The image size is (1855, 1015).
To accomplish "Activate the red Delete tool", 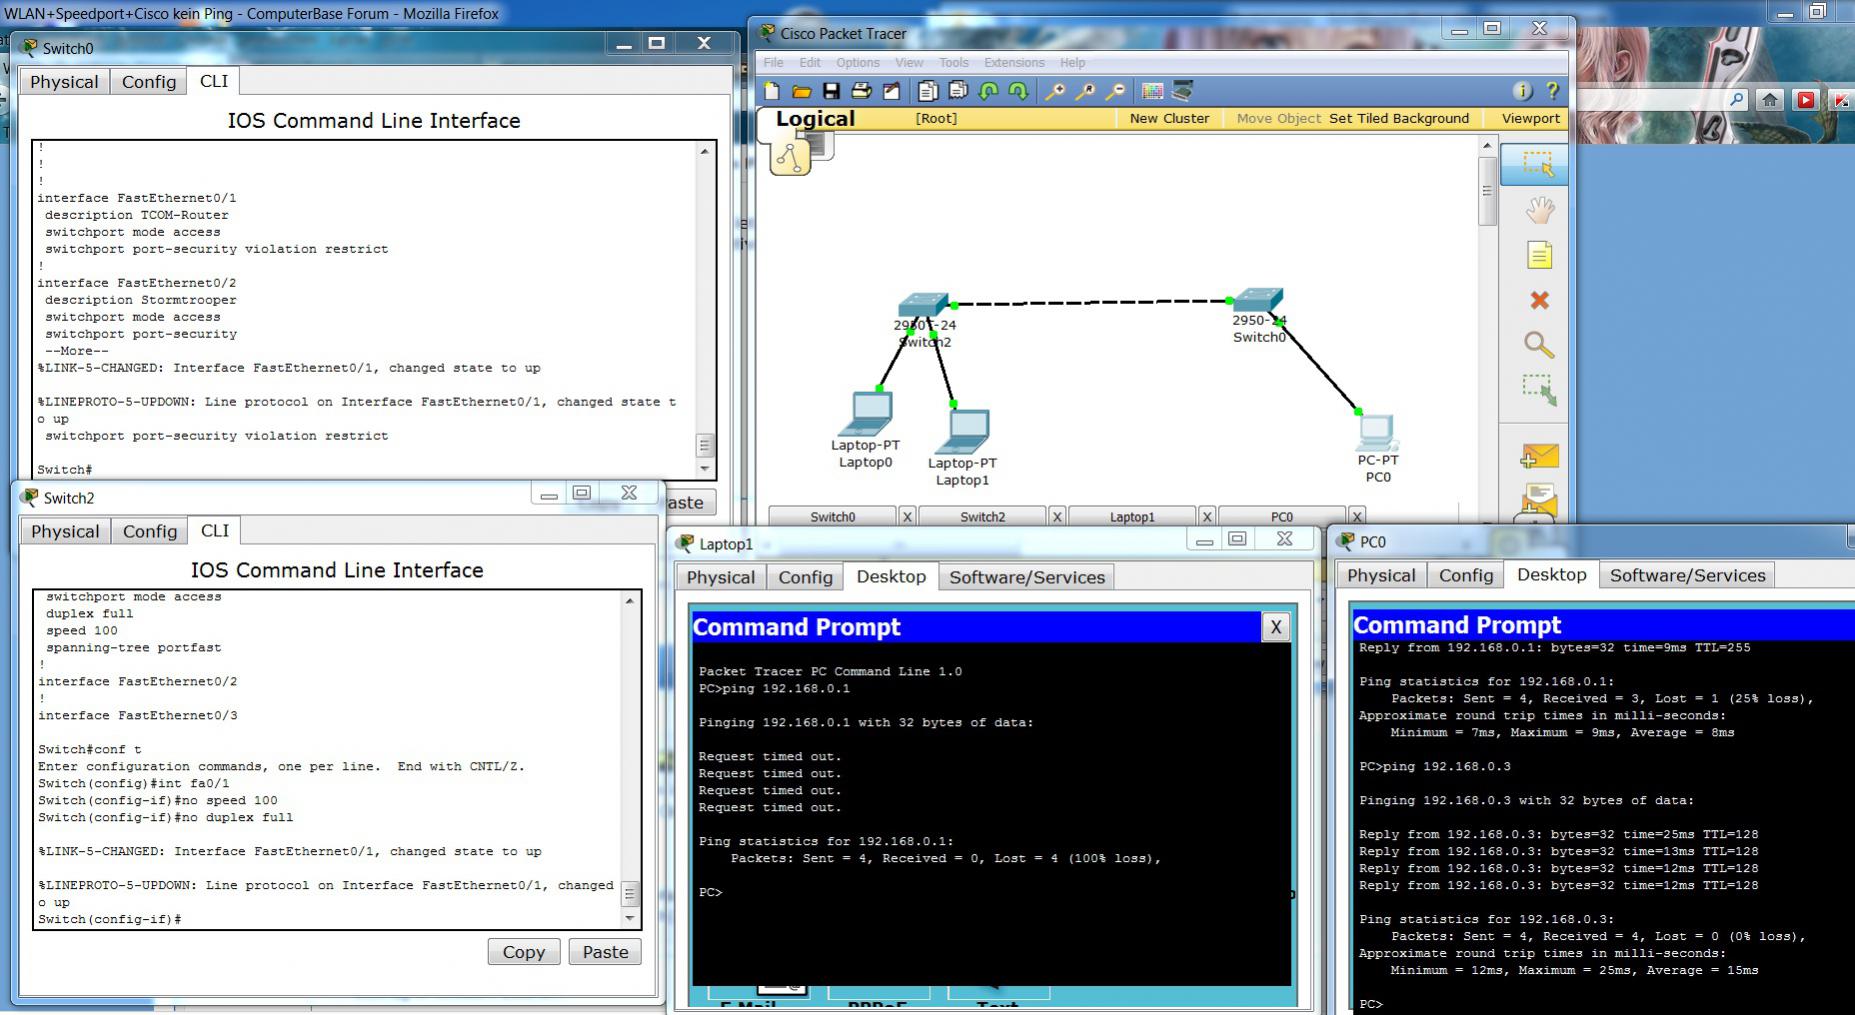I will point(1539,300).
